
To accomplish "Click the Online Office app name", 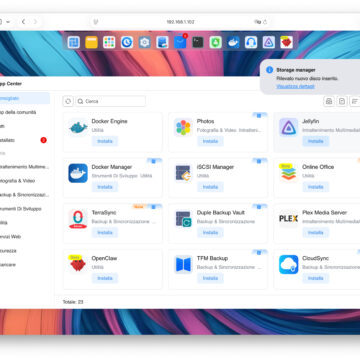I will coord(318,167).
